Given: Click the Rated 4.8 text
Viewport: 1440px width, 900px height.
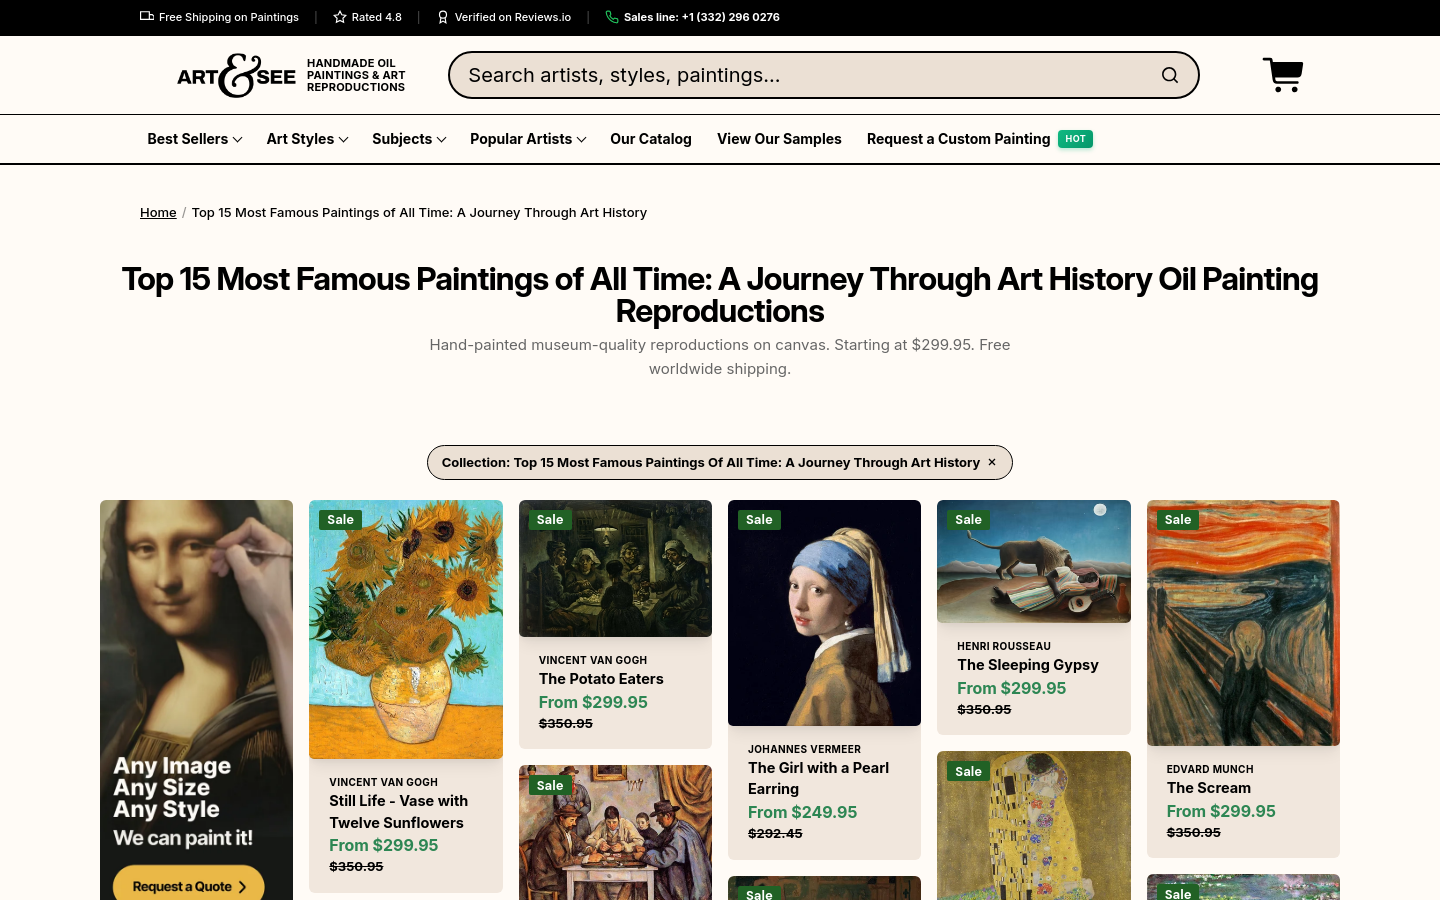Looking at the screenshot, I should tap(377, 17).
